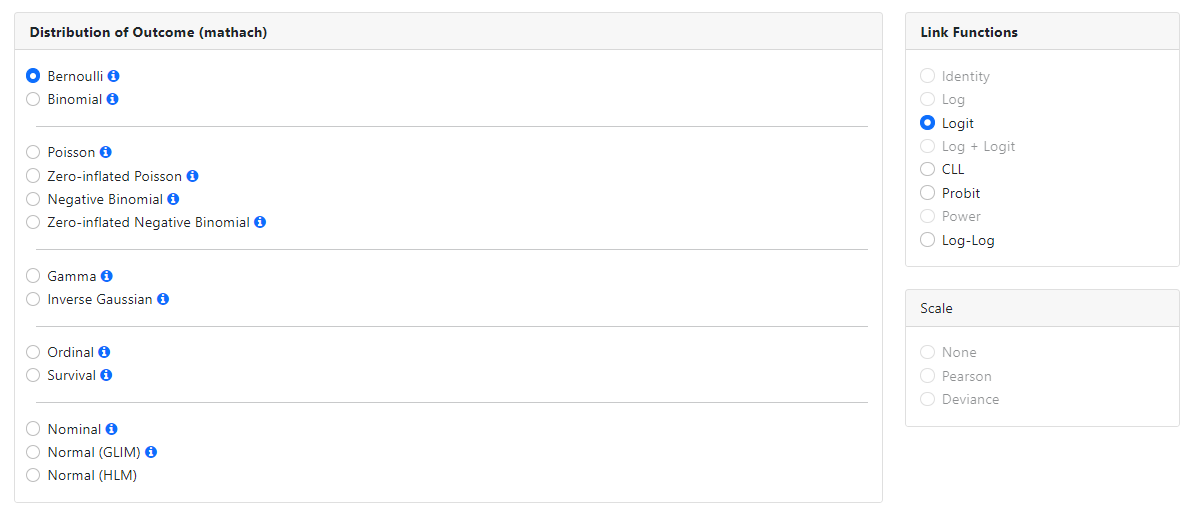Open the Binomial info icon
The height and width of the screenshot is (522, 1191).
(x=113, y=99)
